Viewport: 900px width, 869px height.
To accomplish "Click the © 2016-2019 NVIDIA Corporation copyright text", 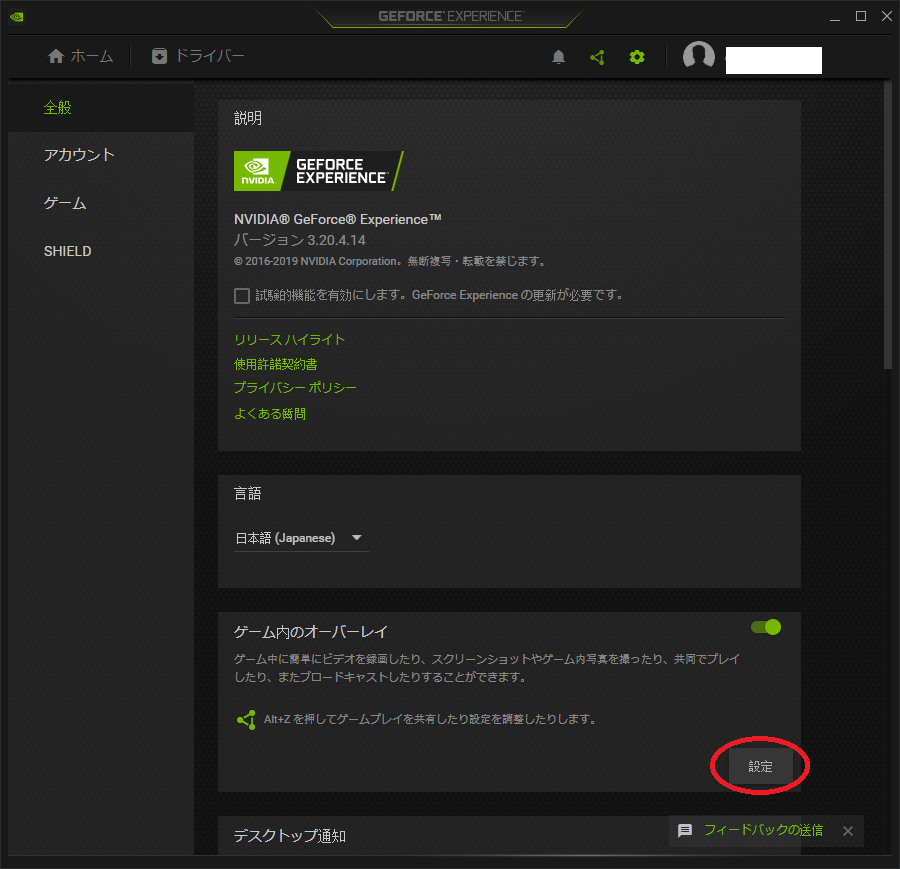I will [390, 262].
